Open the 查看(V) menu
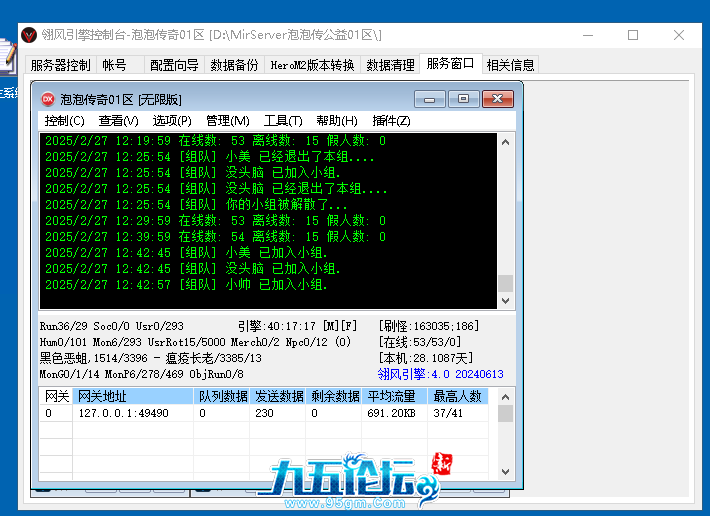This screenshot has width=710, height=516. coord(118,121)
